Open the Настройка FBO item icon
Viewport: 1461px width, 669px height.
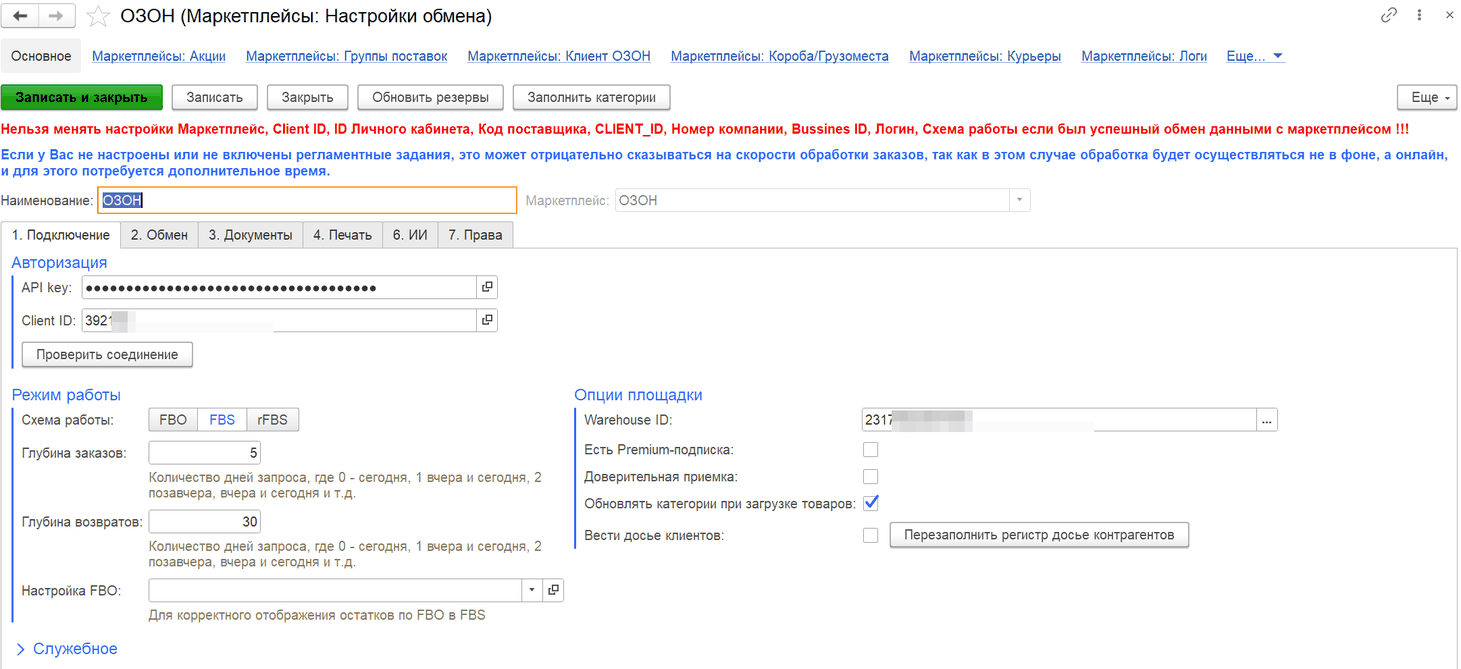(x=553, y=590)
